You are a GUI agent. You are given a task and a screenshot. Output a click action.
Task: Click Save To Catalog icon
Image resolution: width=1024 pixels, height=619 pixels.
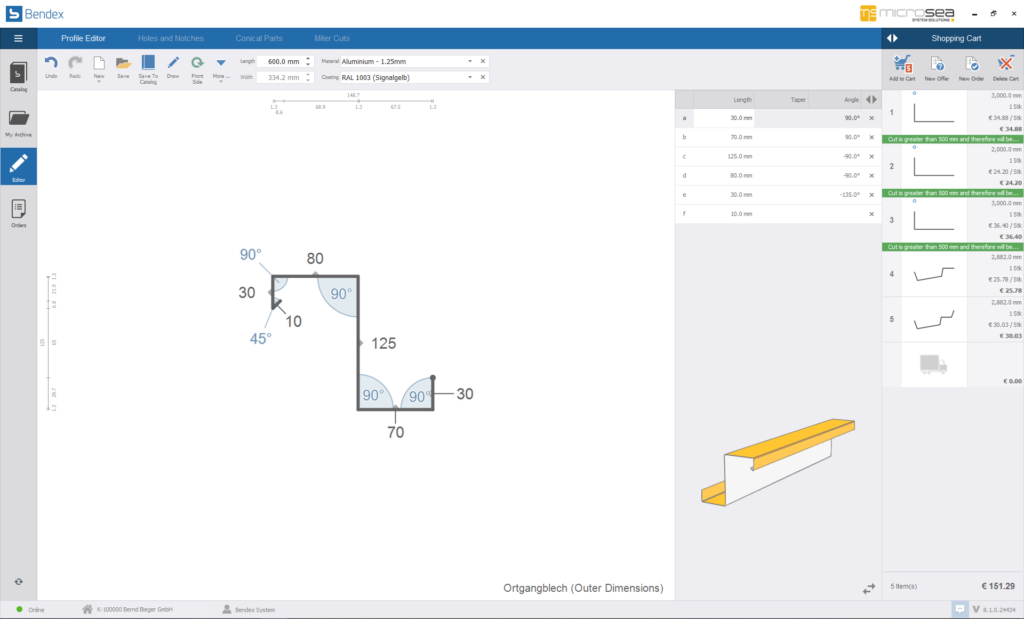pos(148,63)
